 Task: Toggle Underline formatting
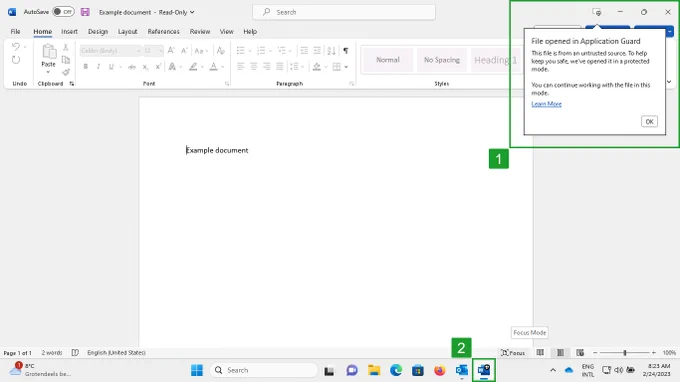click(x=111, y=67)
